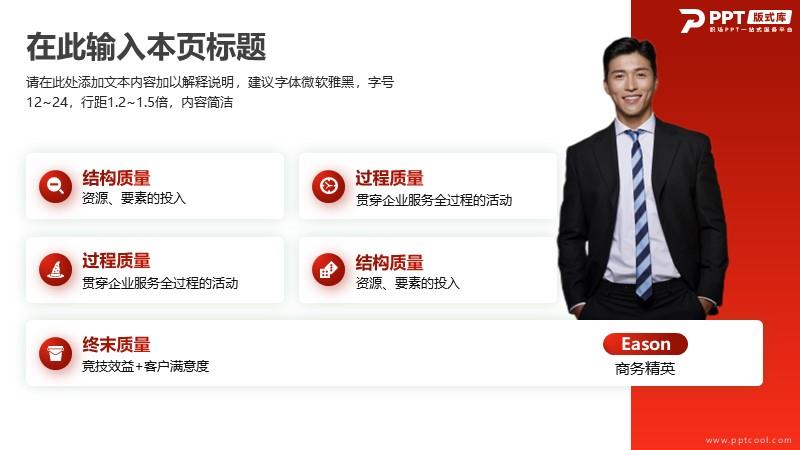Open the www.pptcool.com link at bottom right

pos(748,440)
